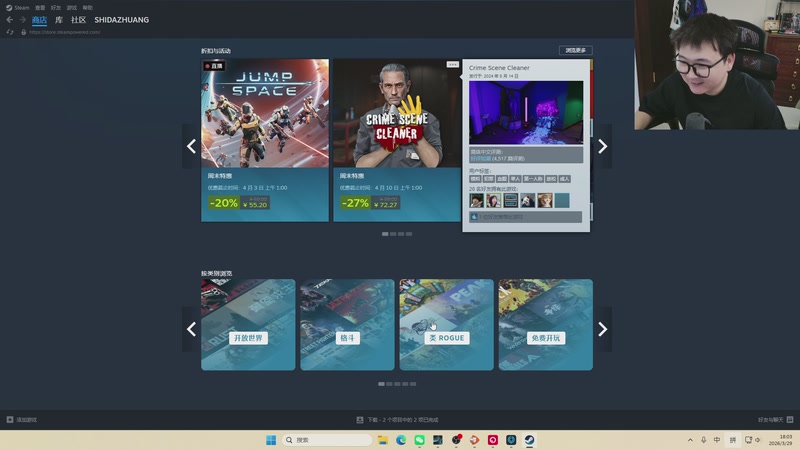Click the microphone icon in the system tray
Screen dimensions: 800x450
pos(704,440)
